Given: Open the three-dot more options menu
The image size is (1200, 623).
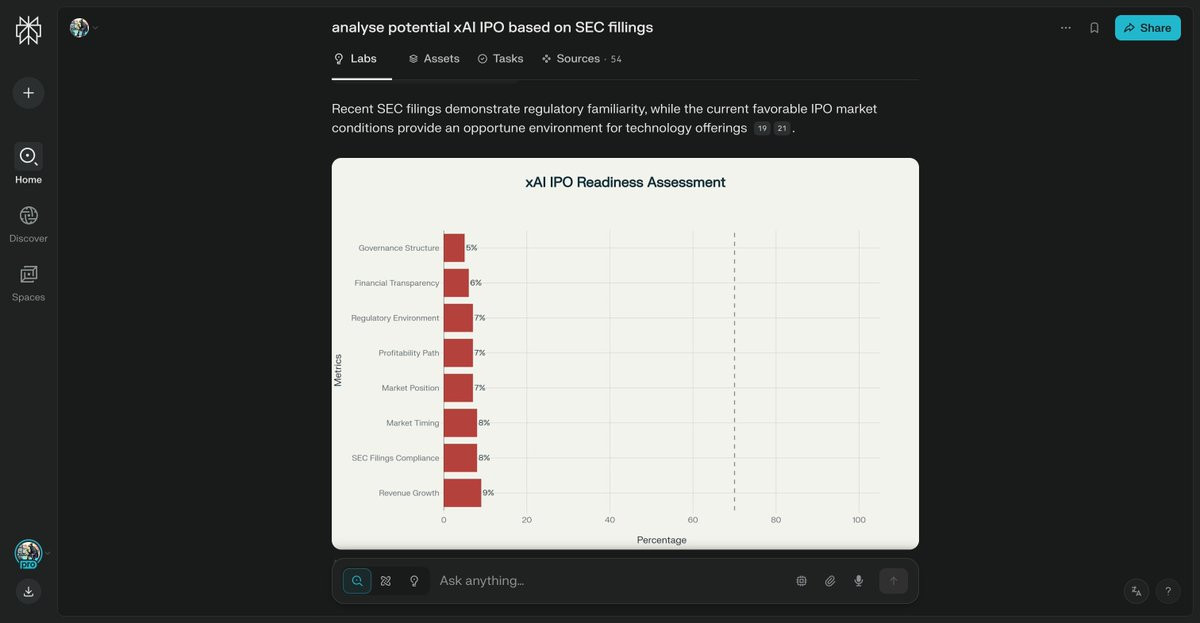Looking at the screenshot, I should click(x=1066, y=28).
